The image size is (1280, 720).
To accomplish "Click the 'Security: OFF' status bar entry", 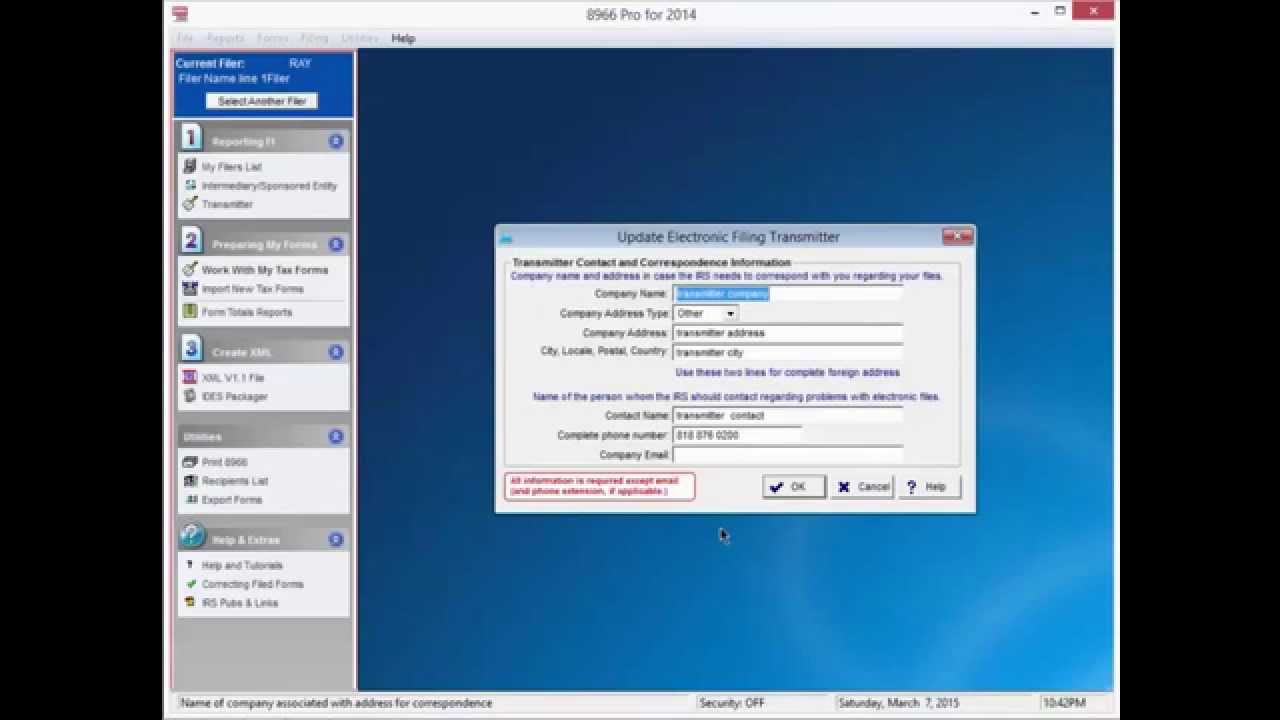I will click(x=732, y=703).
